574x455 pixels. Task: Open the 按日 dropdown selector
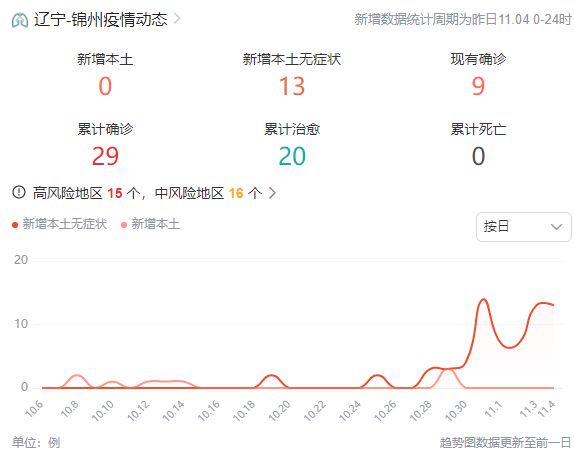(523, 227)
